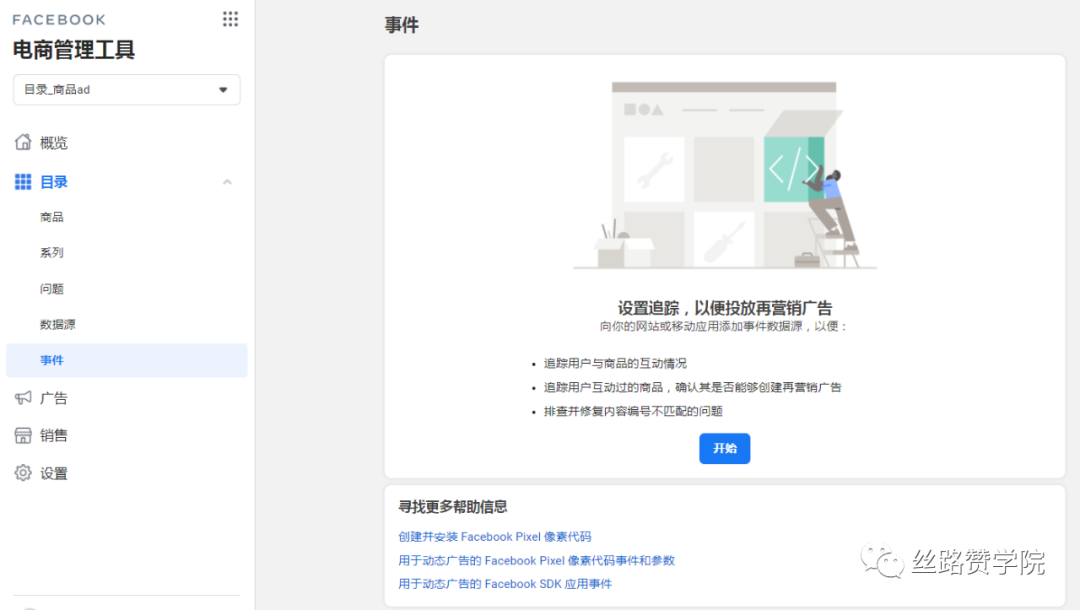Click the blue 开始 button

point(724,448)
